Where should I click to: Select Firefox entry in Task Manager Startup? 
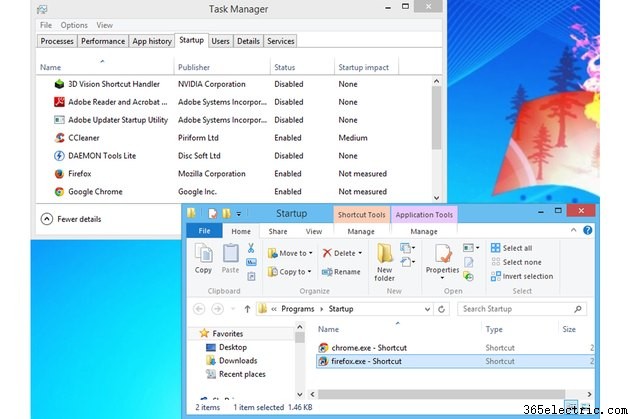pos(235,174)
